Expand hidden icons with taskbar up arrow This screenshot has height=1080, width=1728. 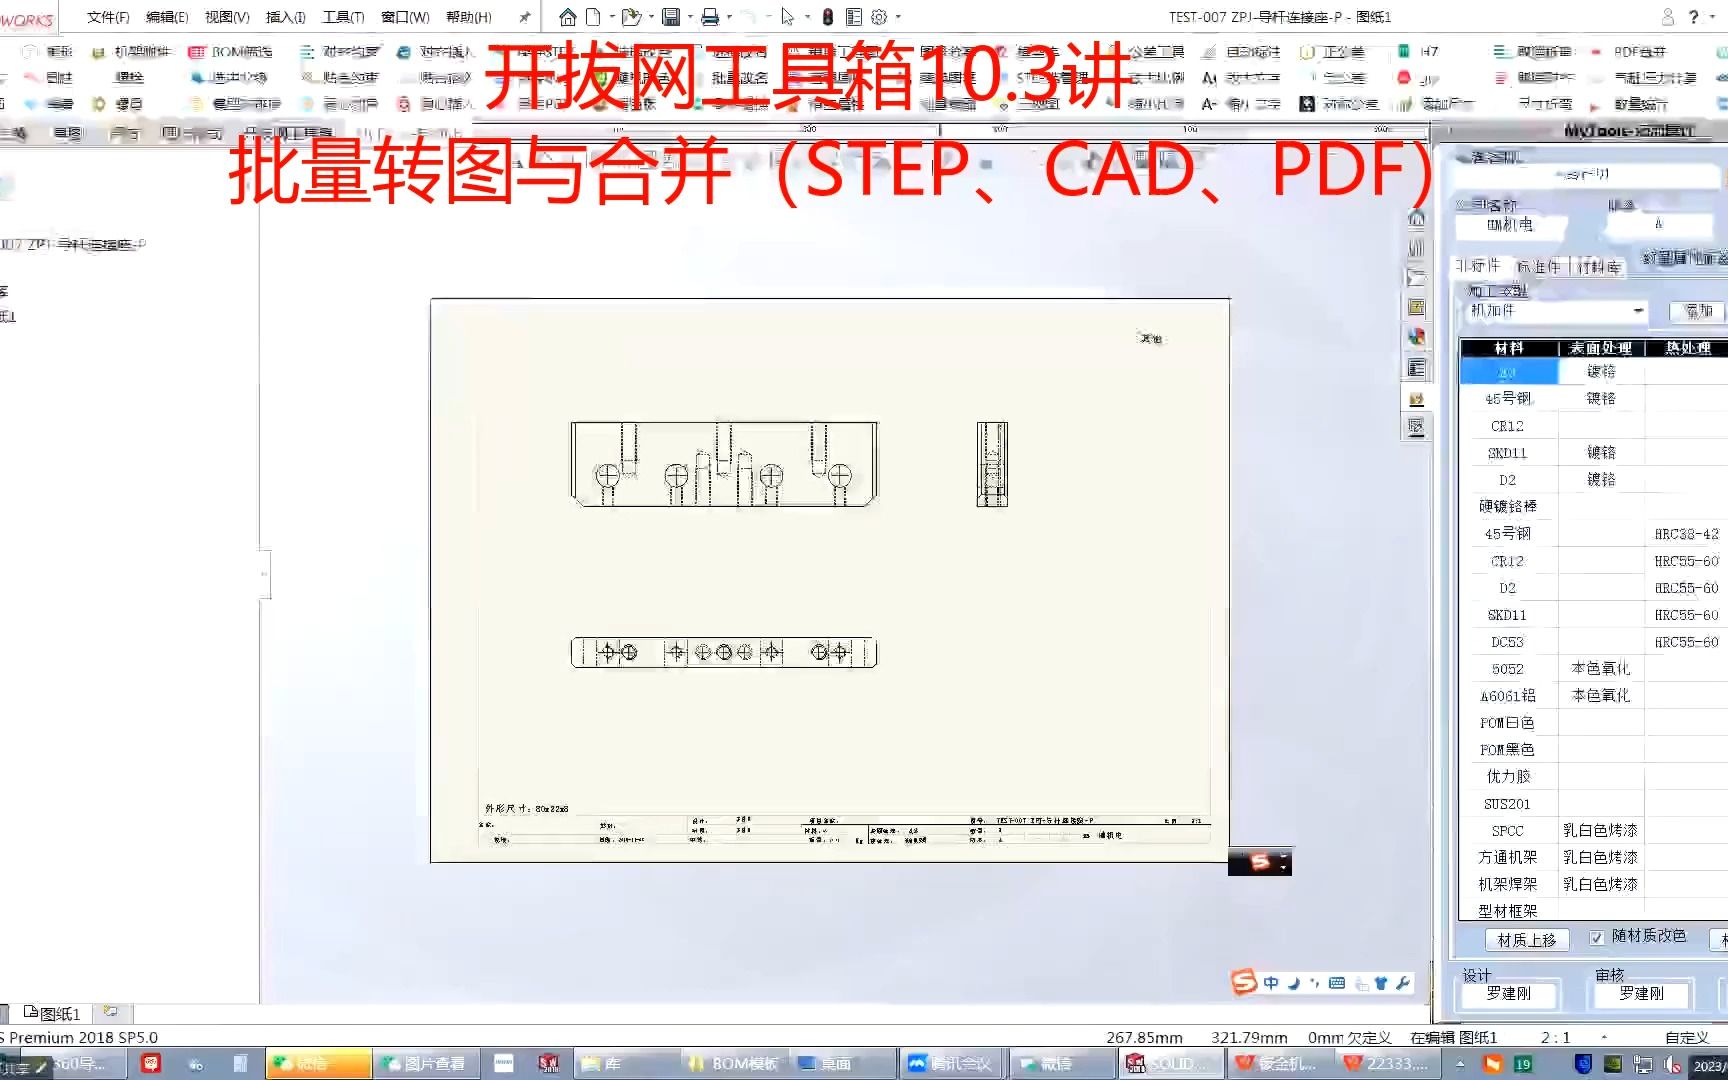point(1460,1064)
